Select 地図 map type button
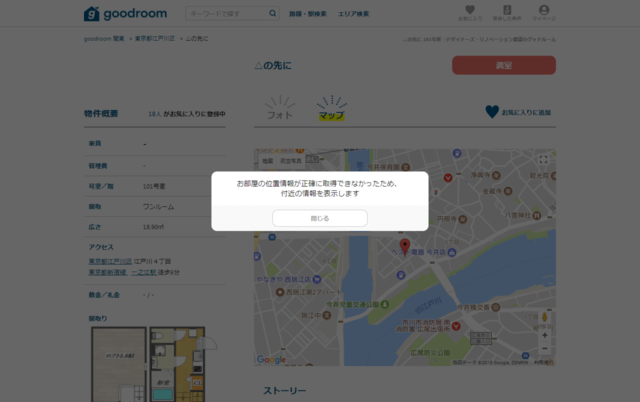Screen dimensions: 640x402 point(267,161)
